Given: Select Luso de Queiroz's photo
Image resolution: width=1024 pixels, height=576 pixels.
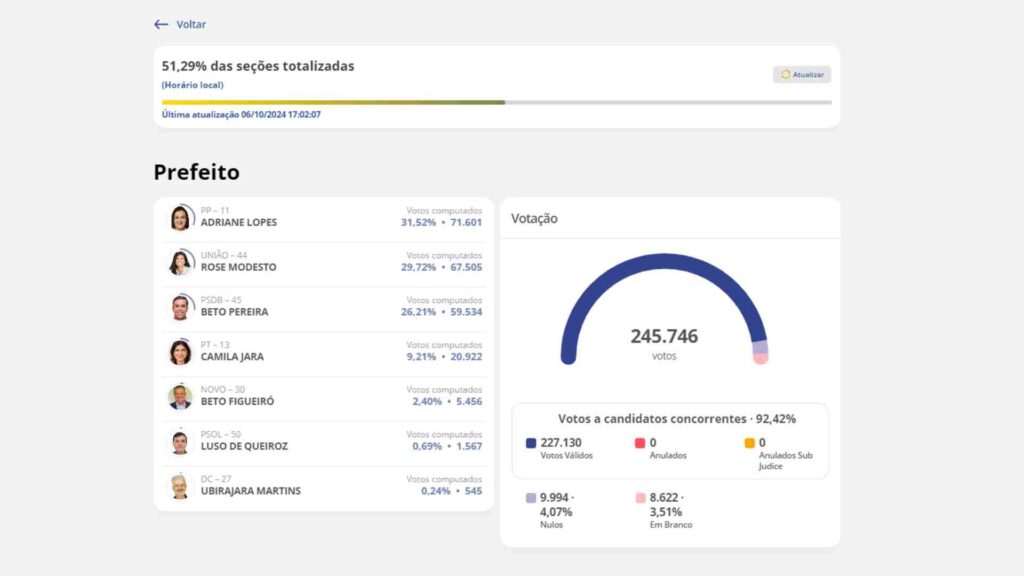Looking at the screenshot, I should (180, 442).
